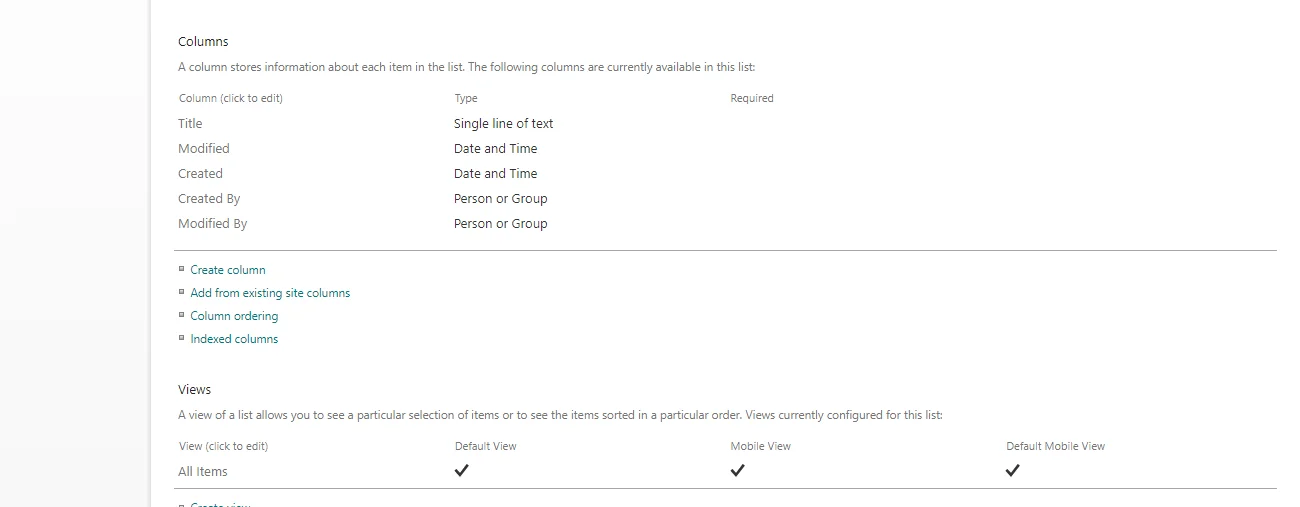This screenshot has height=507, width=1300.
Task: Open the Modified By column
Action: [212, 224]
